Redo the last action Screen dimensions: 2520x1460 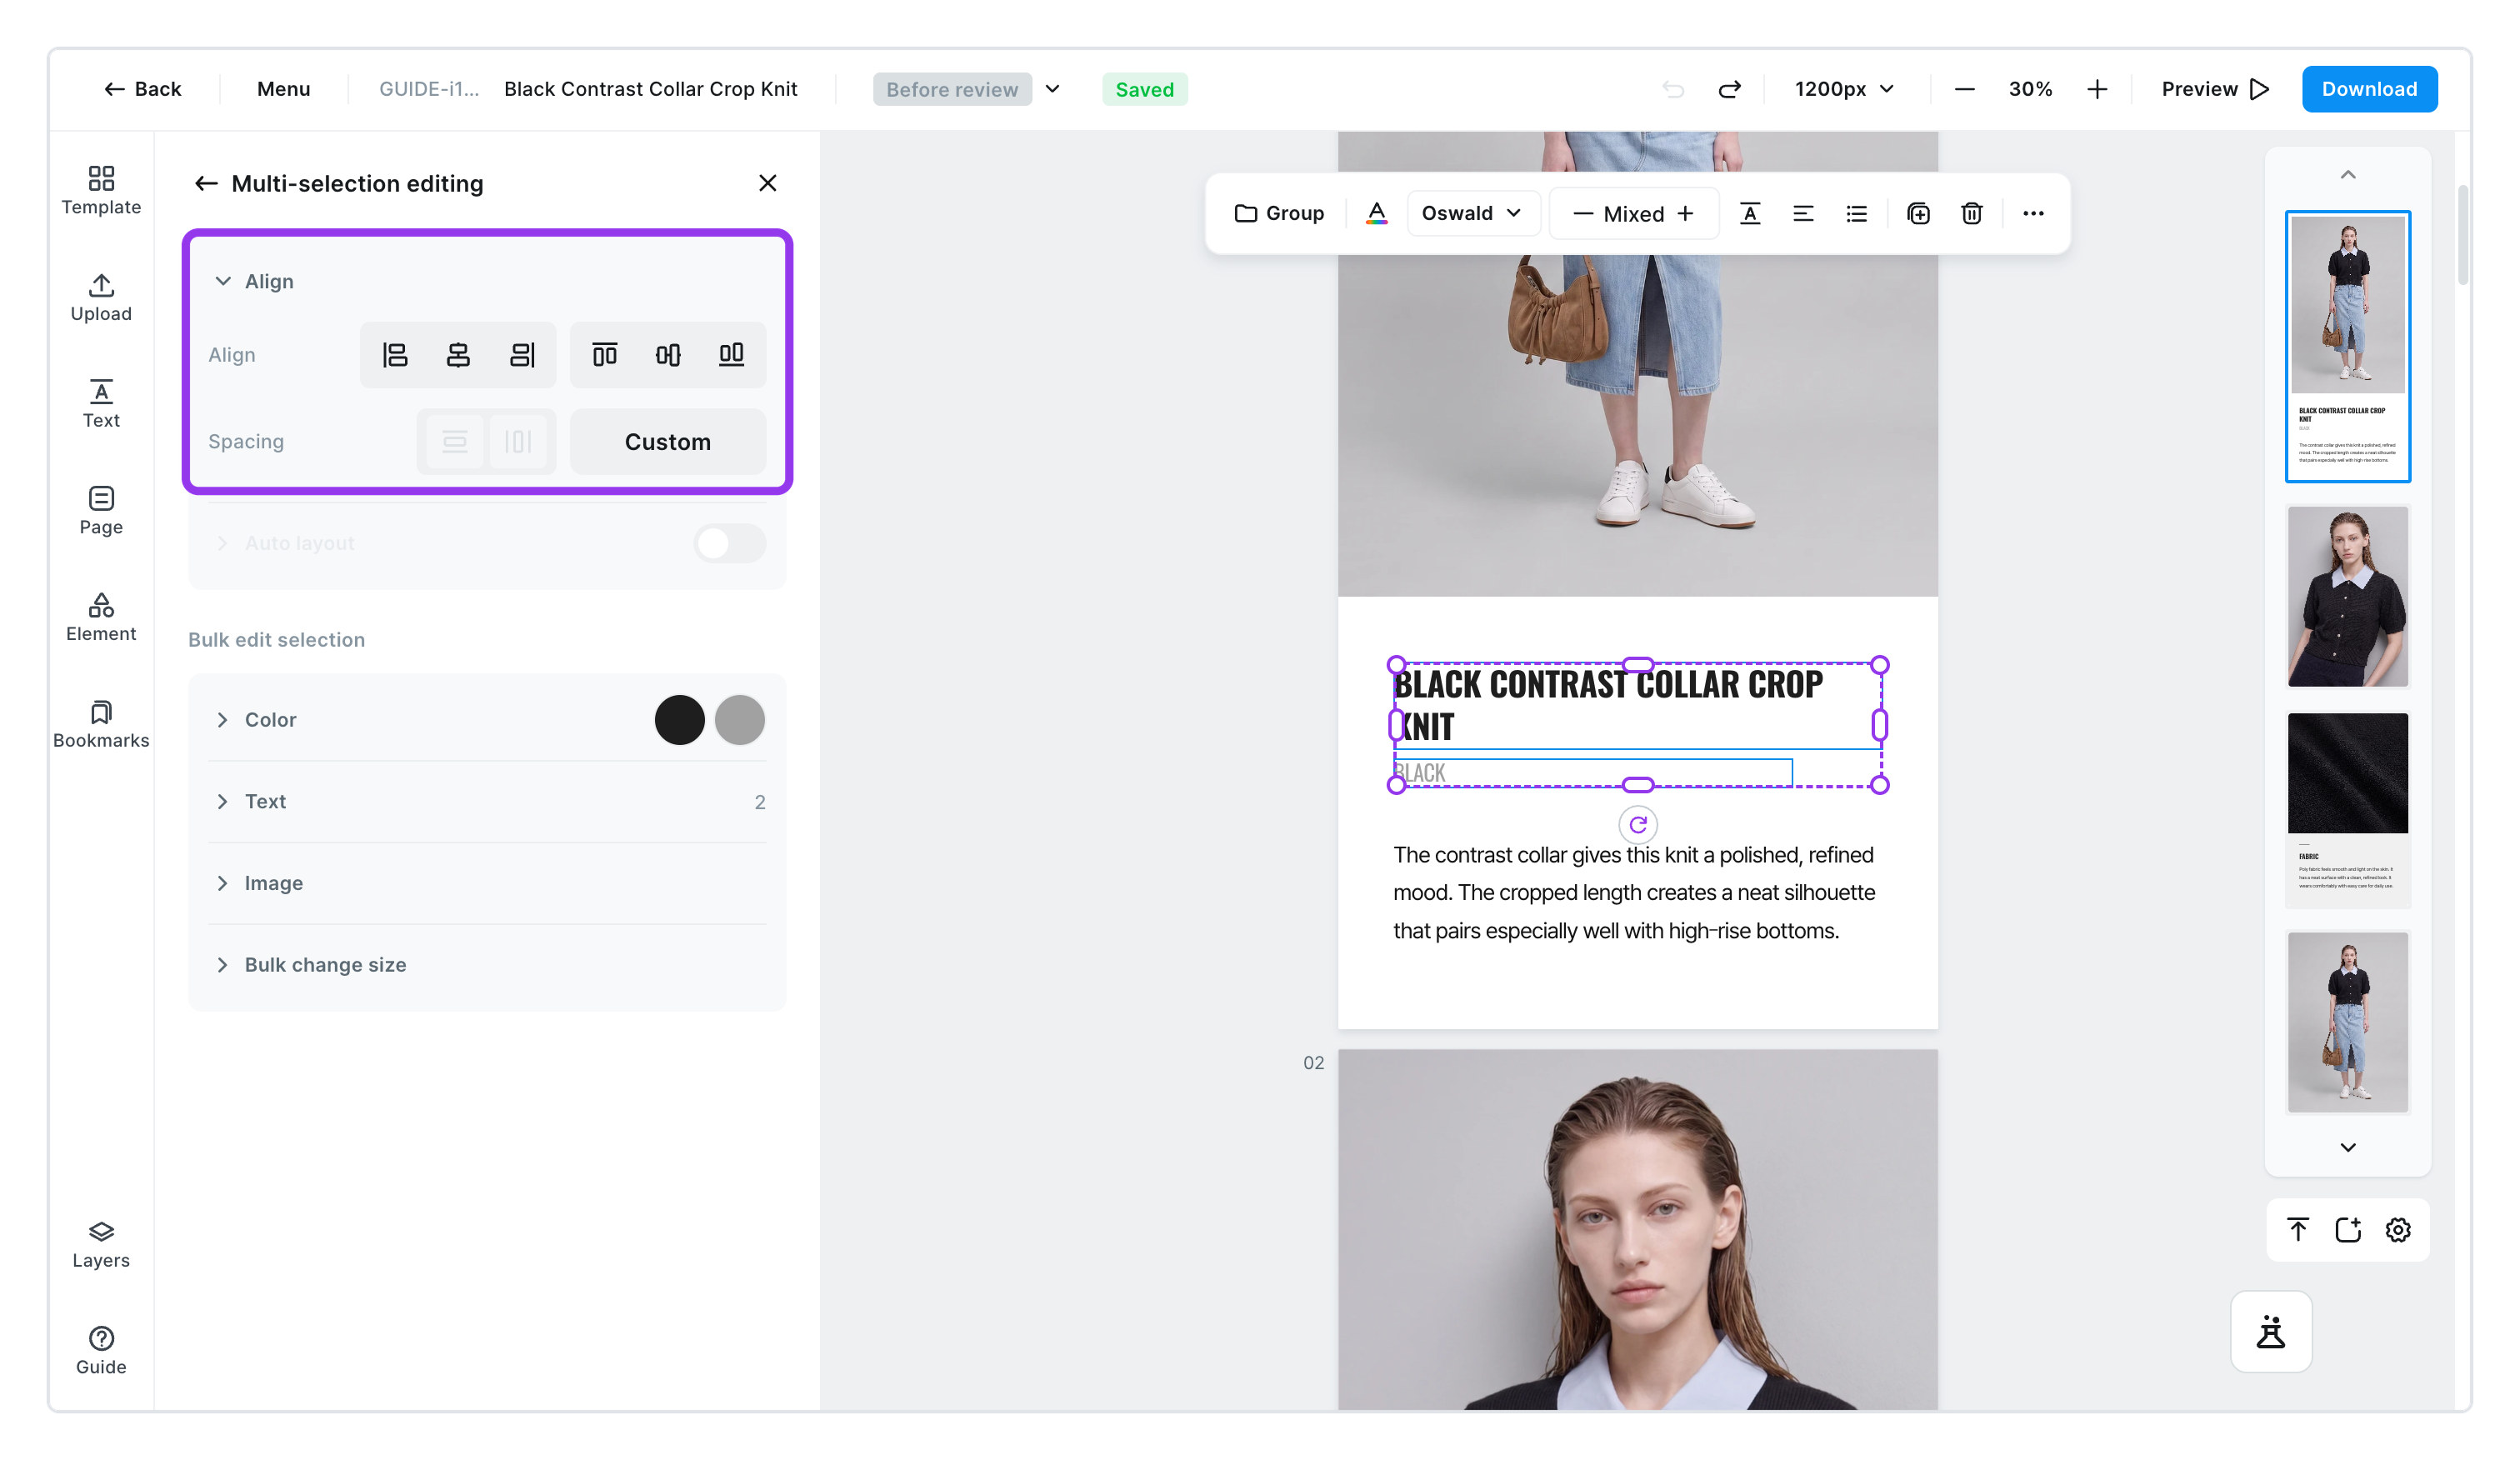pyautogui.click(x=1730, y=89)
